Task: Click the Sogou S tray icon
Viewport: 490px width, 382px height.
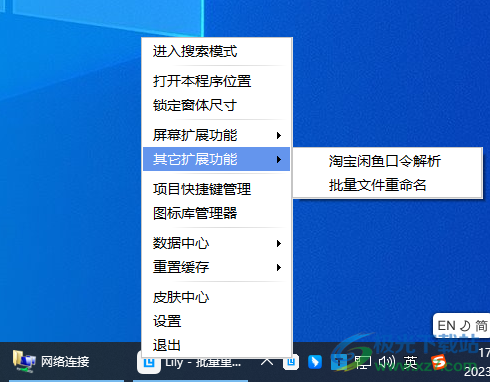Action: 438,362
